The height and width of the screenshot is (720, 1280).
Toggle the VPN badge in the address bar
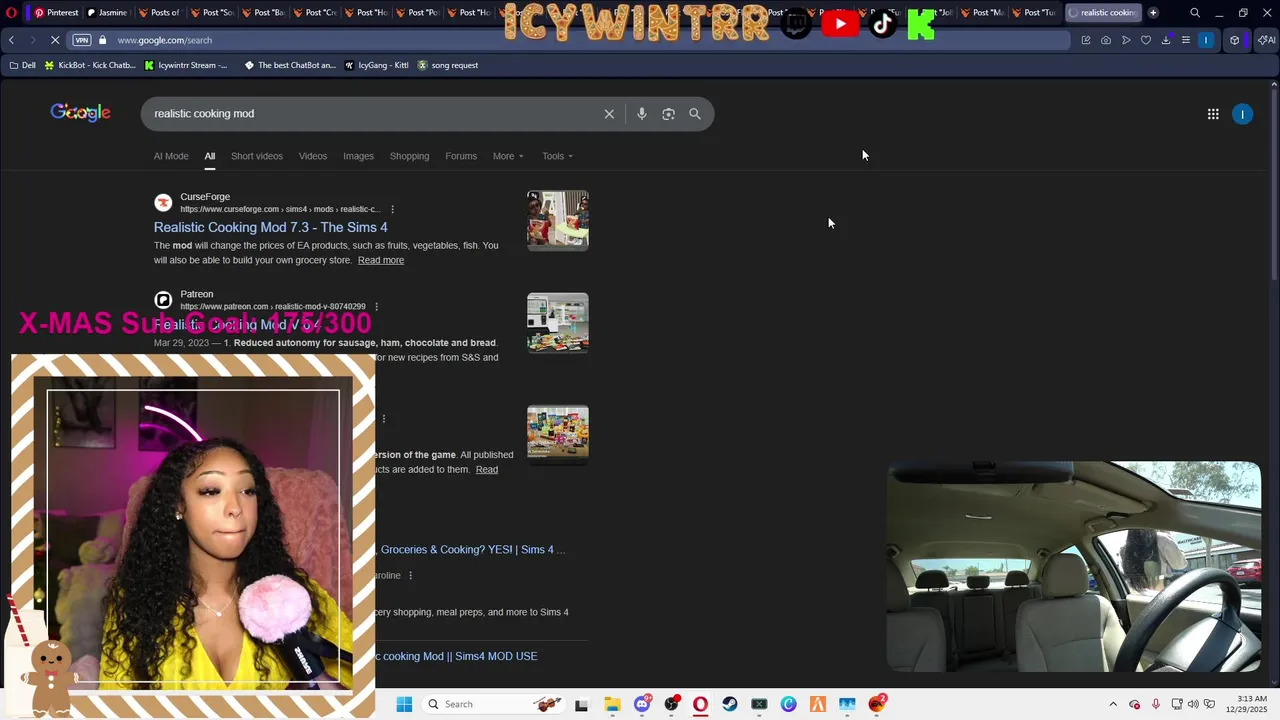[82, 40]
